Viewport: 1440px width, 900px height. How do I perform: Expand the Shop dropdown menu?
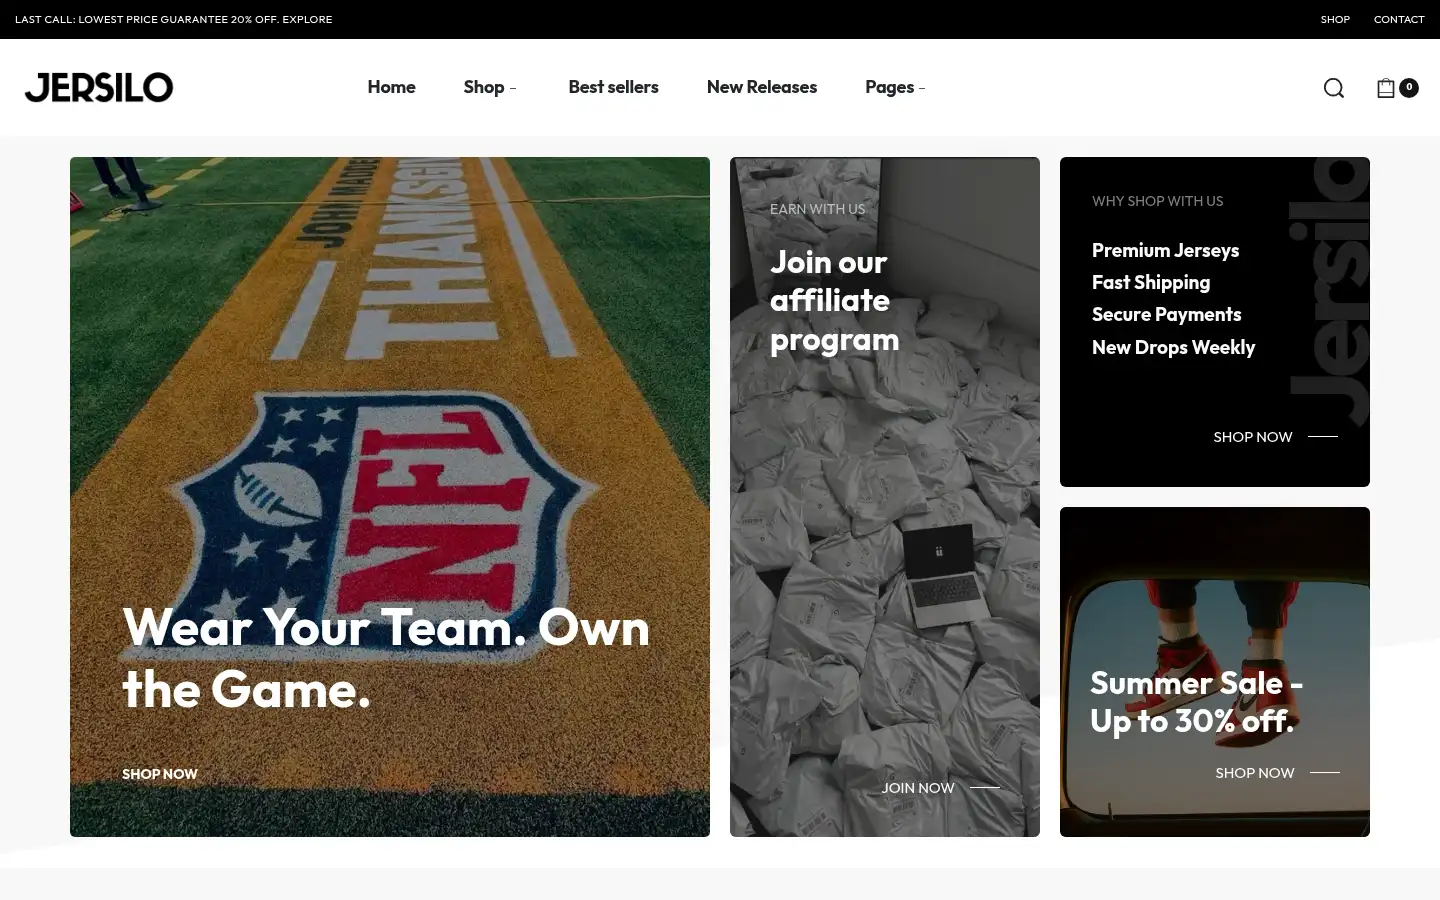pos(490,87)
